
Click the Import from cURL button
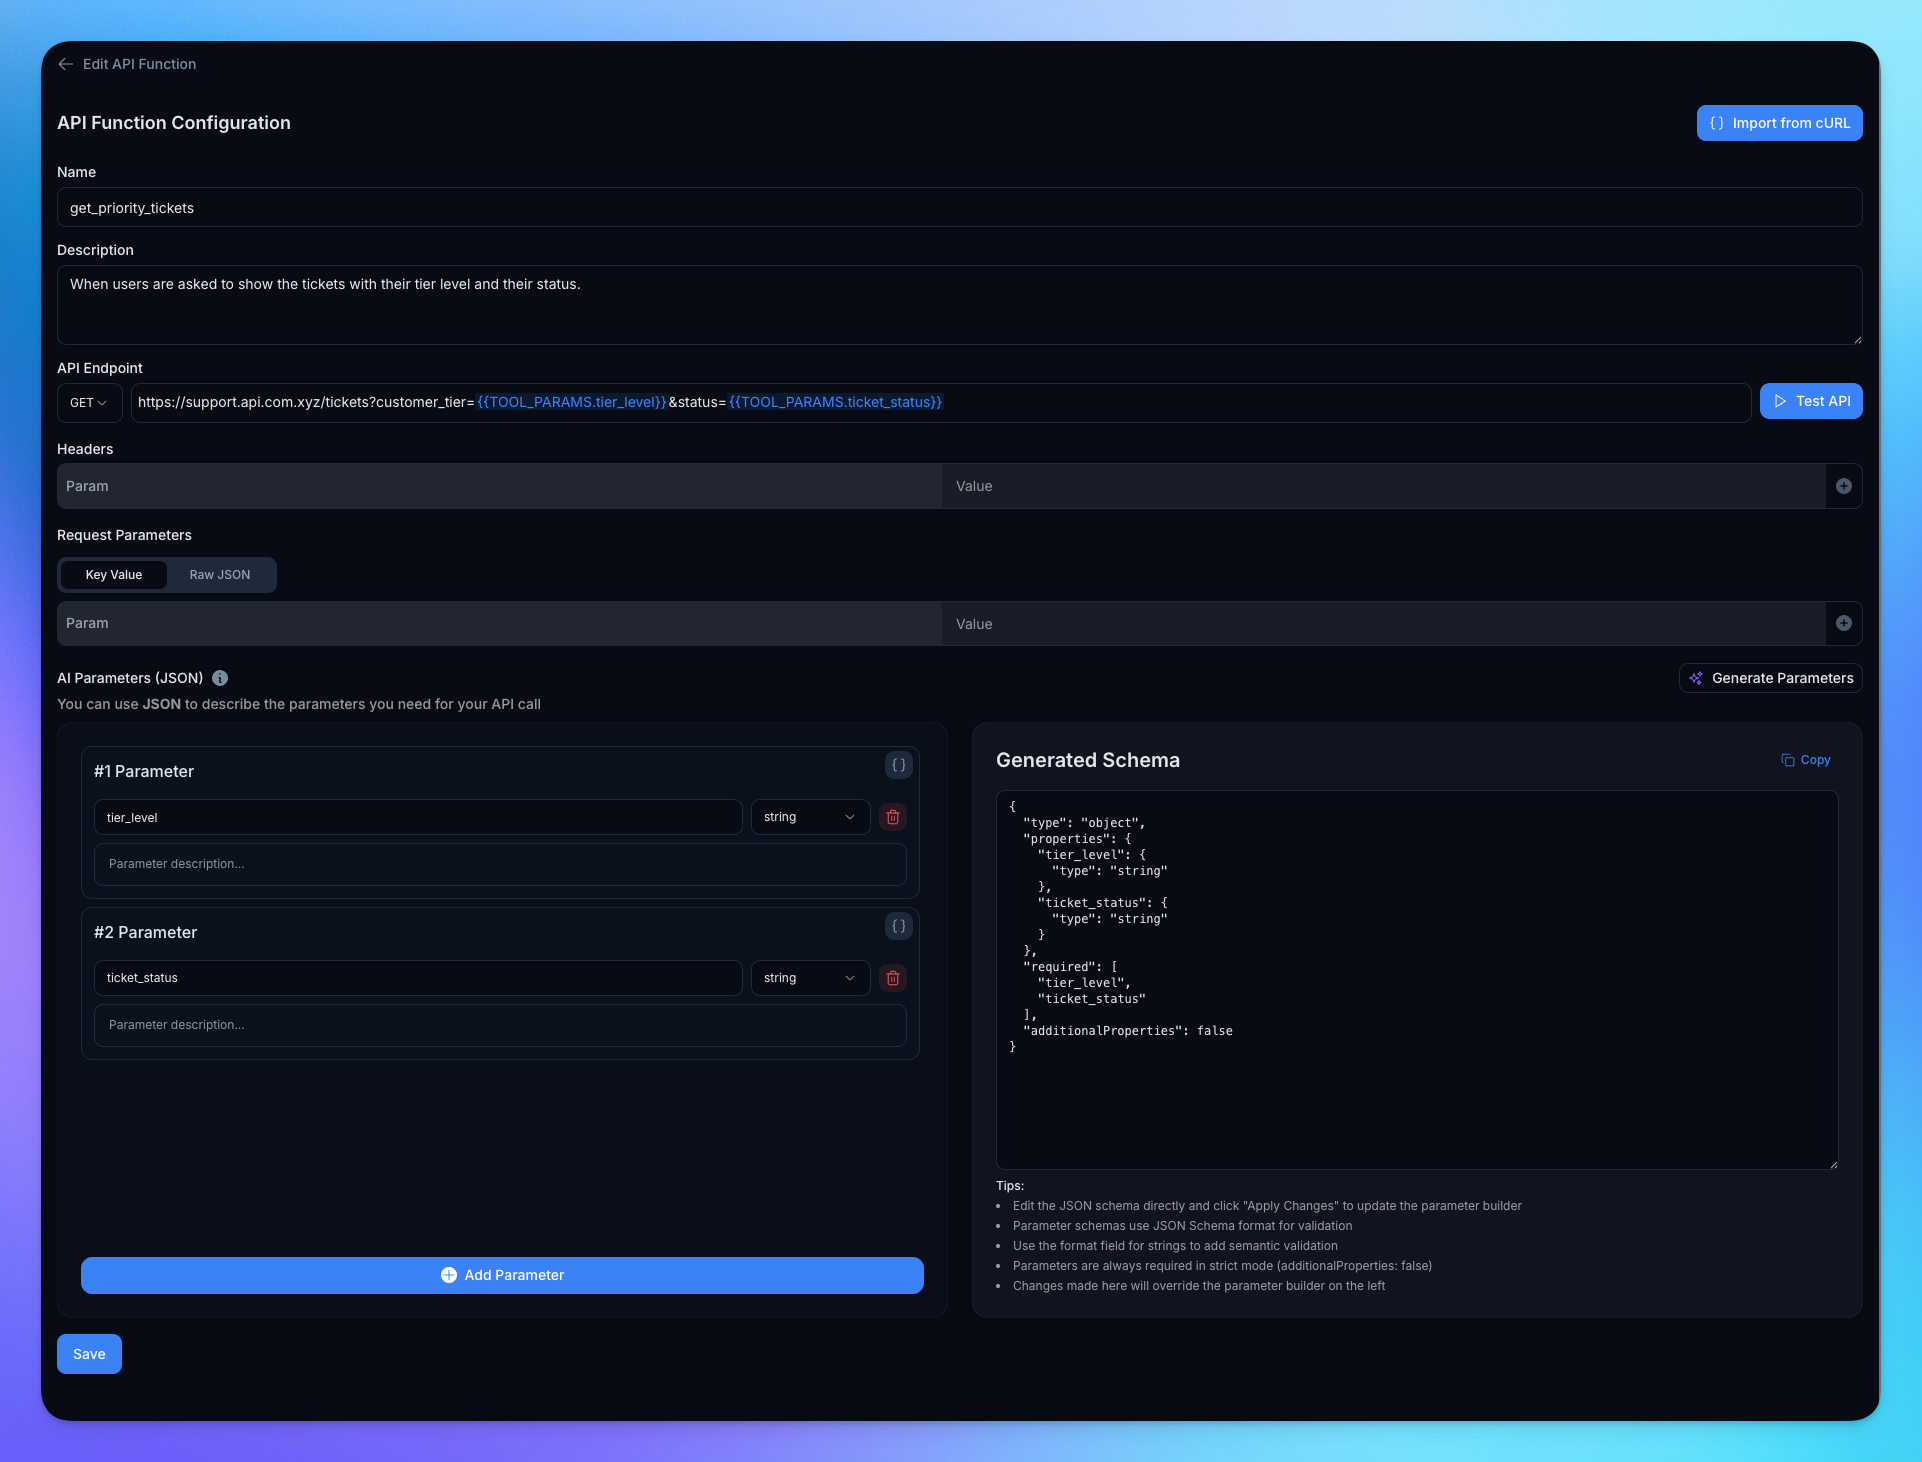point(1779,123)
